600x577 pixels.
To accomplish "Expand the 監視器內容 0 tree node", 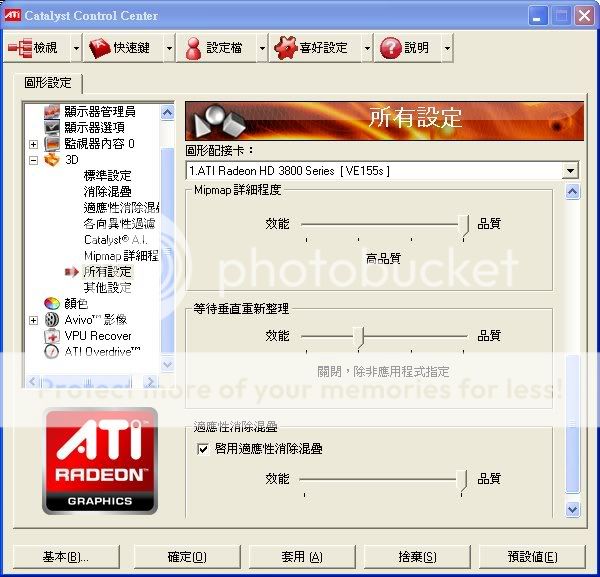I will tap(33, 144).
